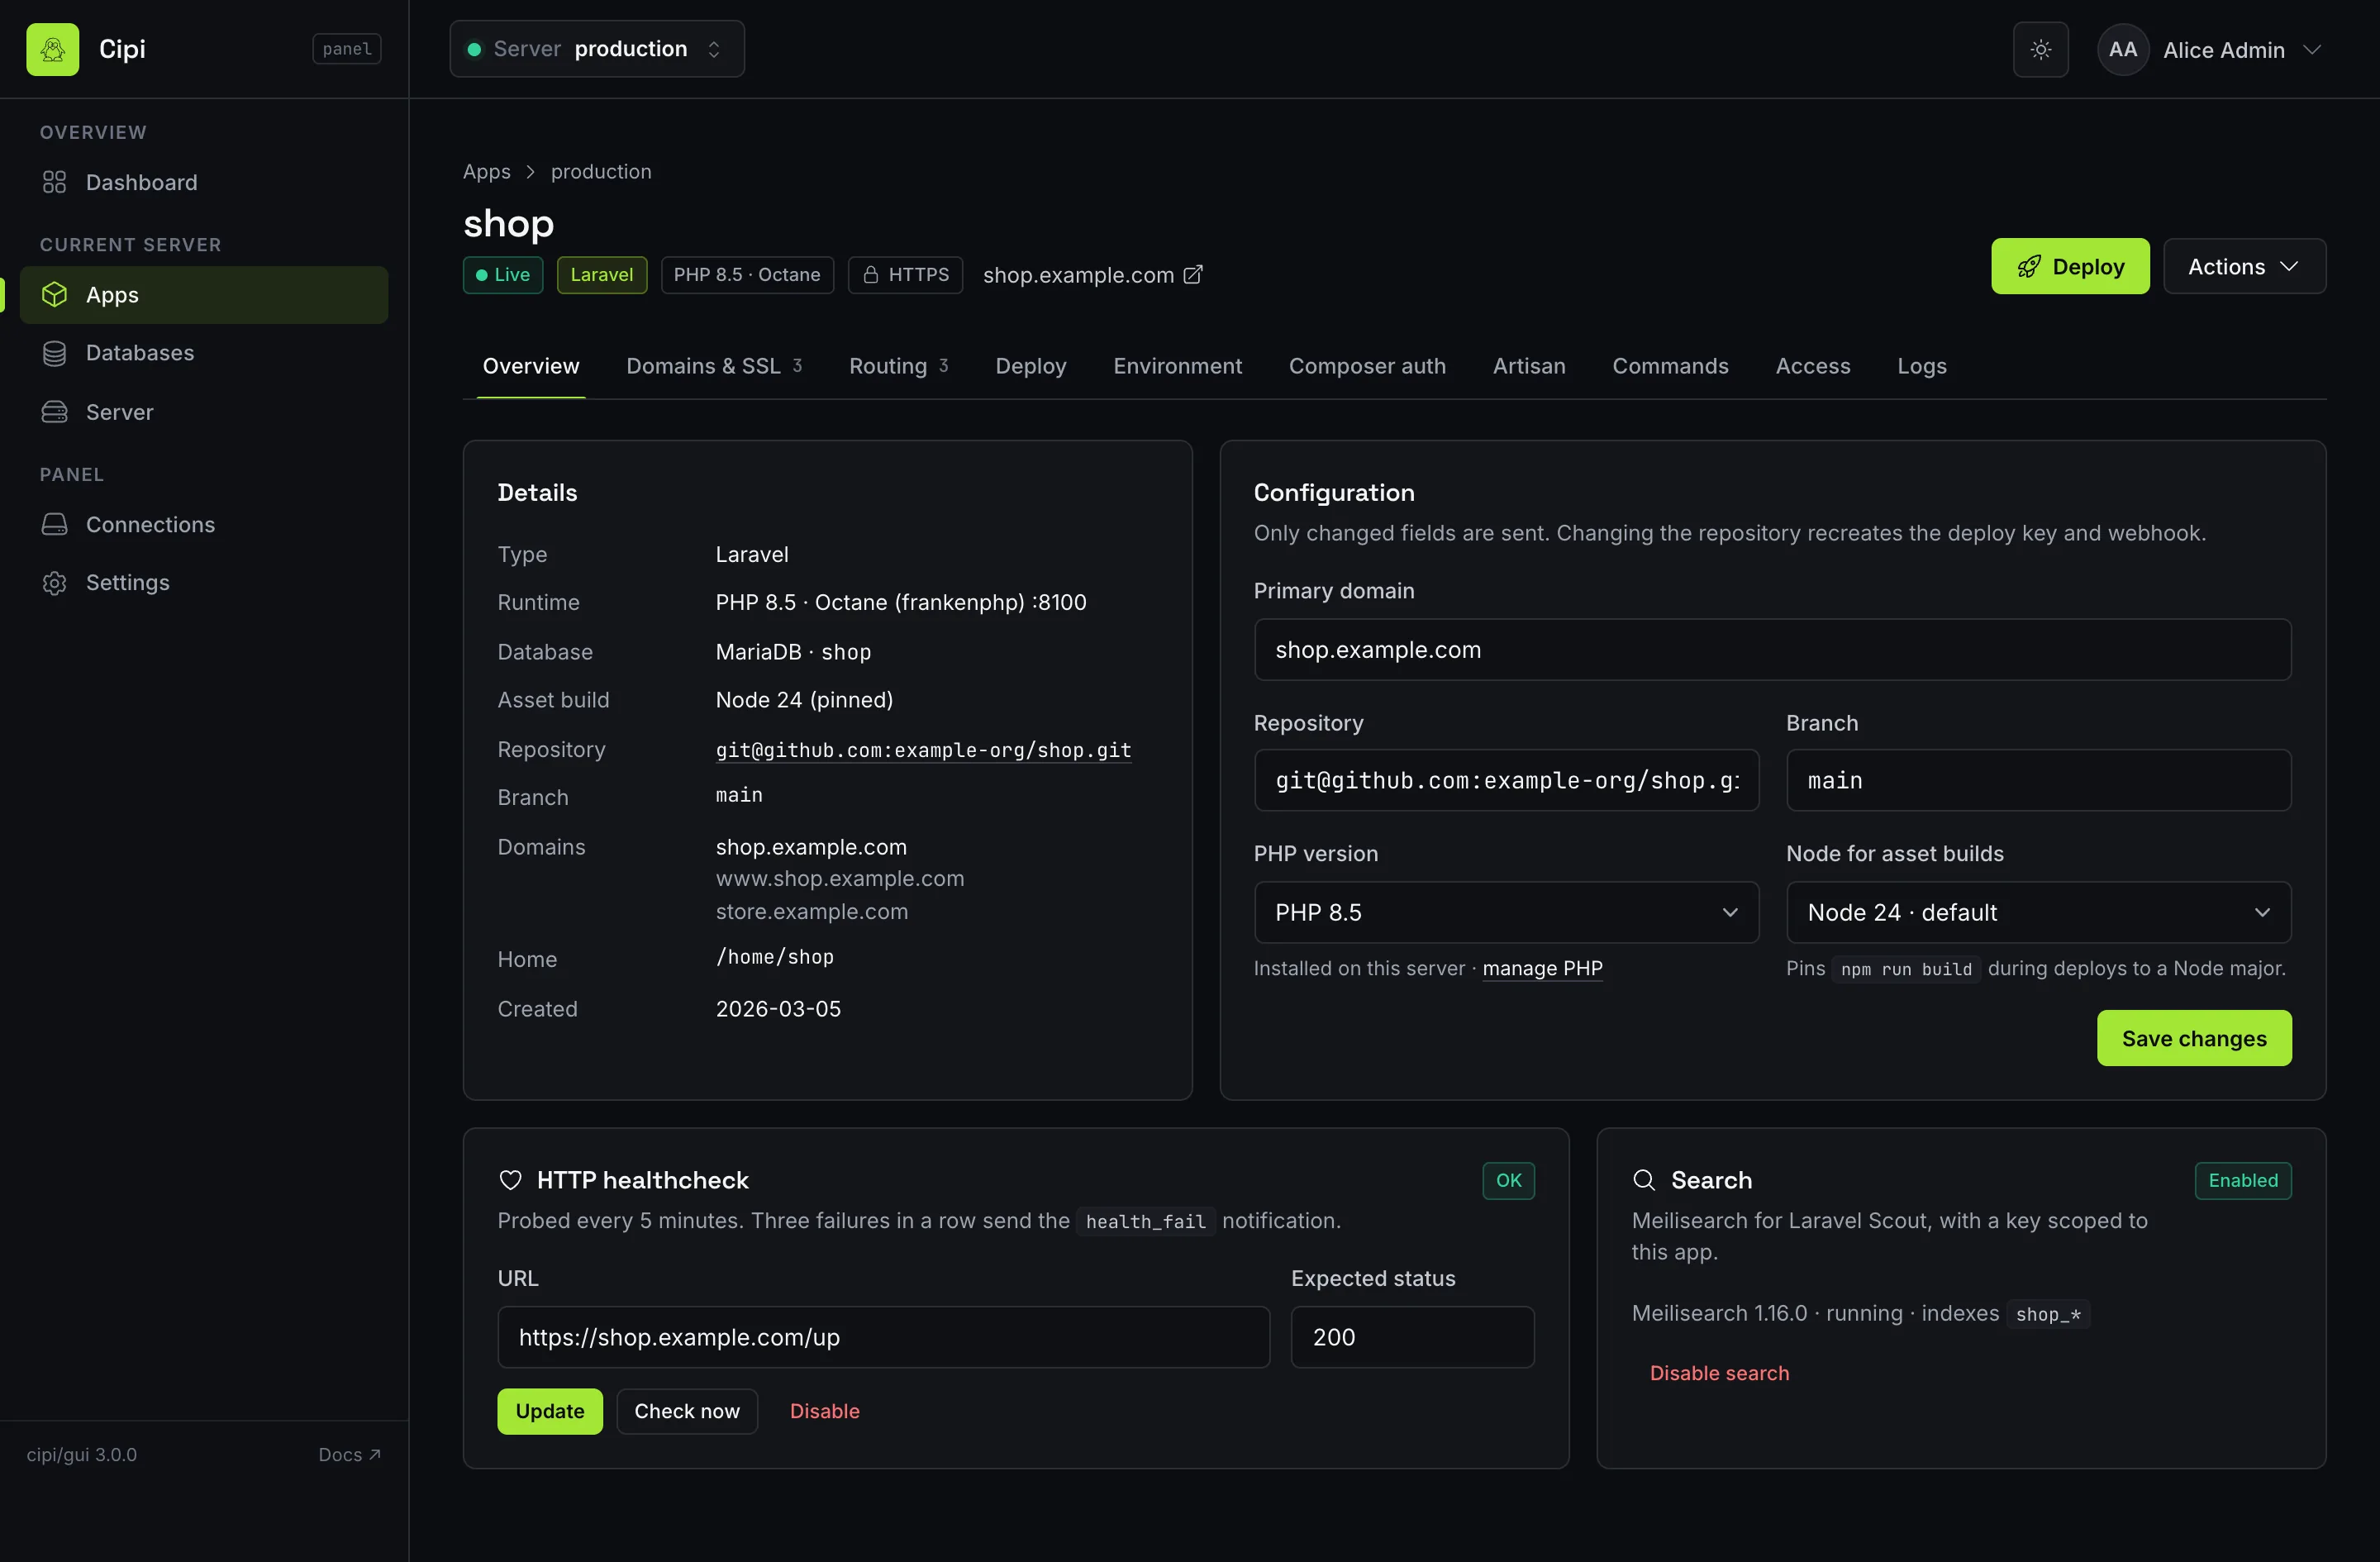
Task: Click Disable search link
Action: [1719, 1373]
